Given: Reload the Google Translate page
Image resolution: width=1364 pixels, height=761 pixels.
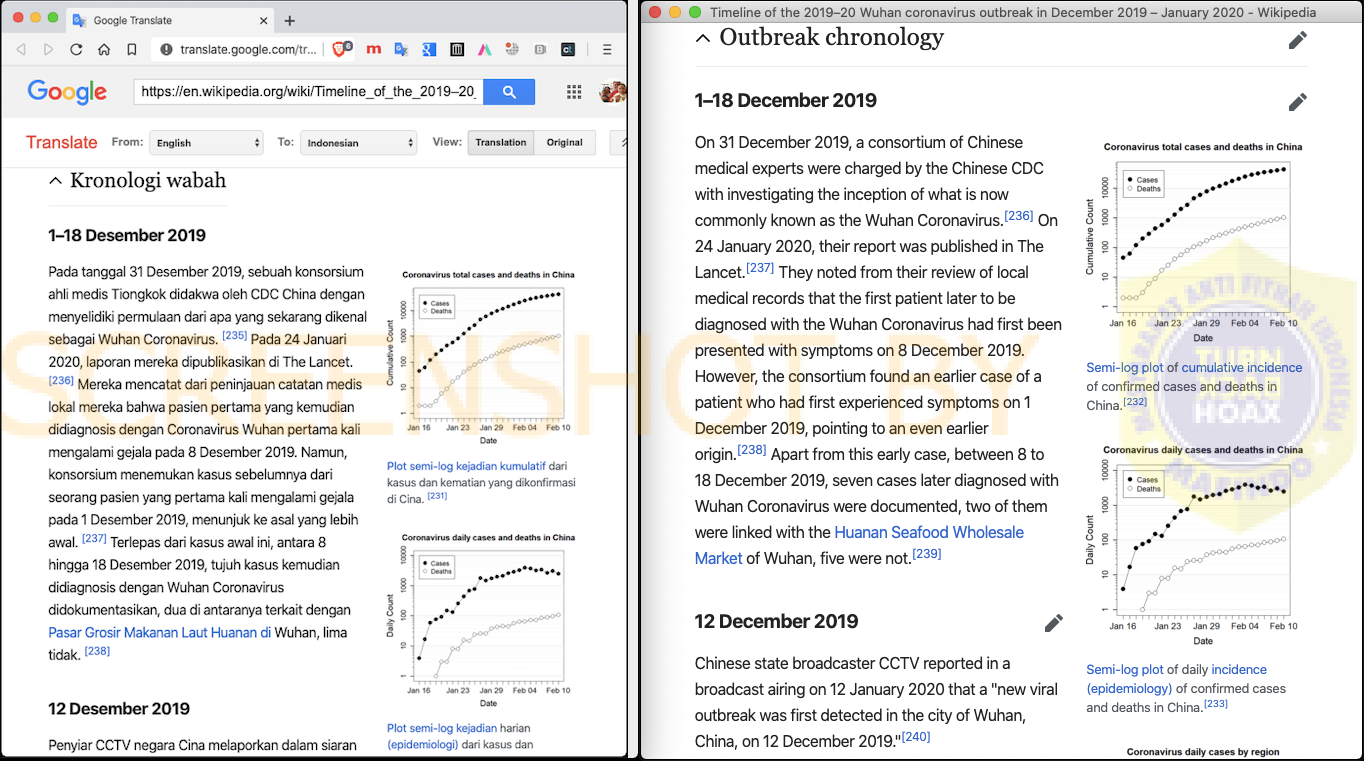Looking at the screenshot, I should [x=76, y=49].
